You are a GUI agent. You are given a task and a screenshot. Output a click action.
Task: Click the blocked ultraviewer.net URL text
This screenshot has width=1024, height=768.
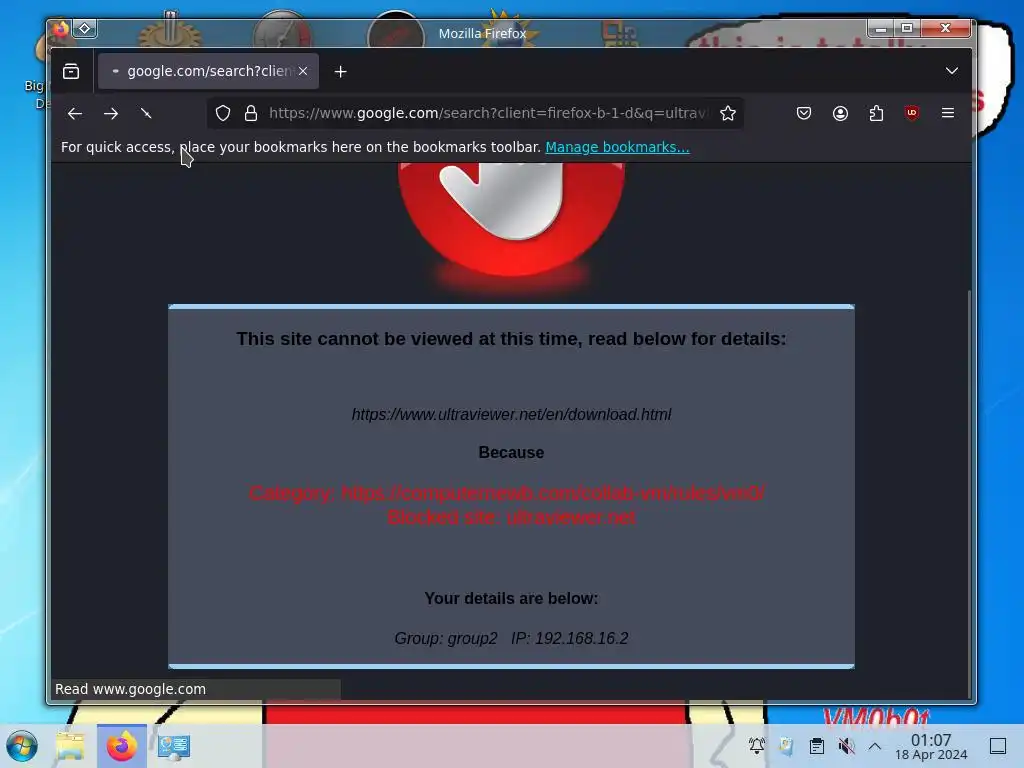[x=511, y=415]
